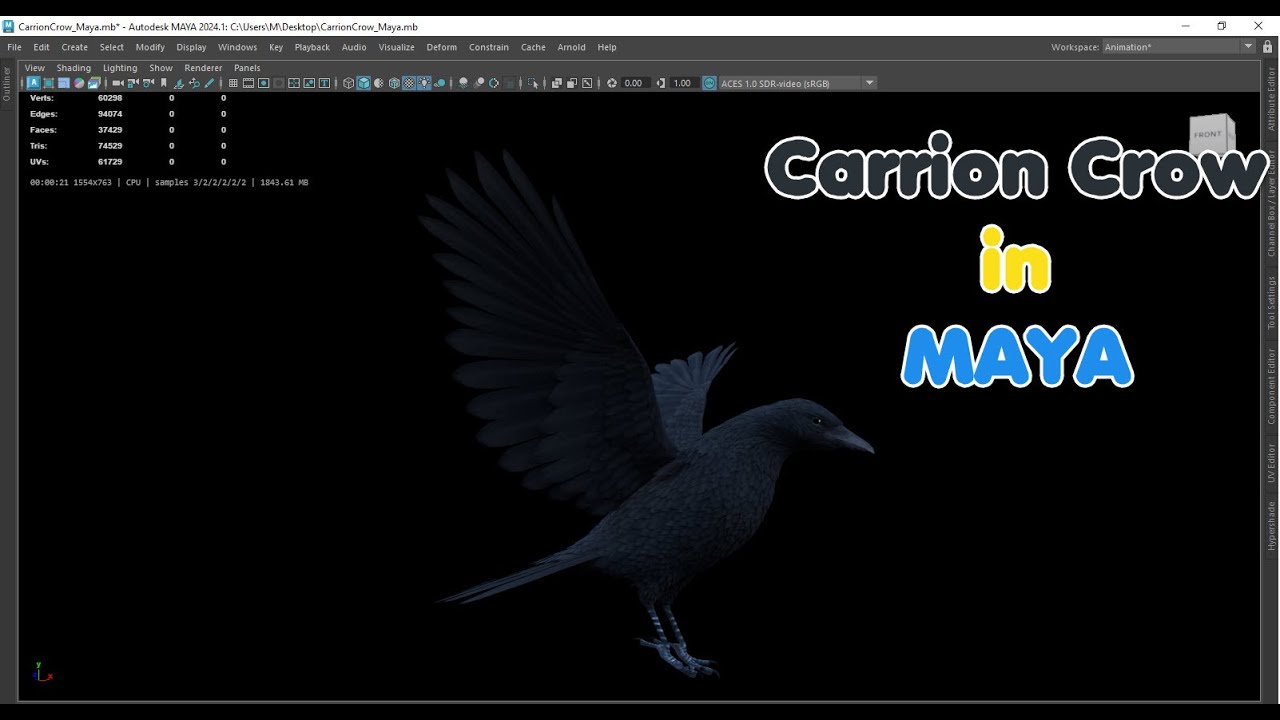
Task: Open the Arnold menu
Action: 572,47
